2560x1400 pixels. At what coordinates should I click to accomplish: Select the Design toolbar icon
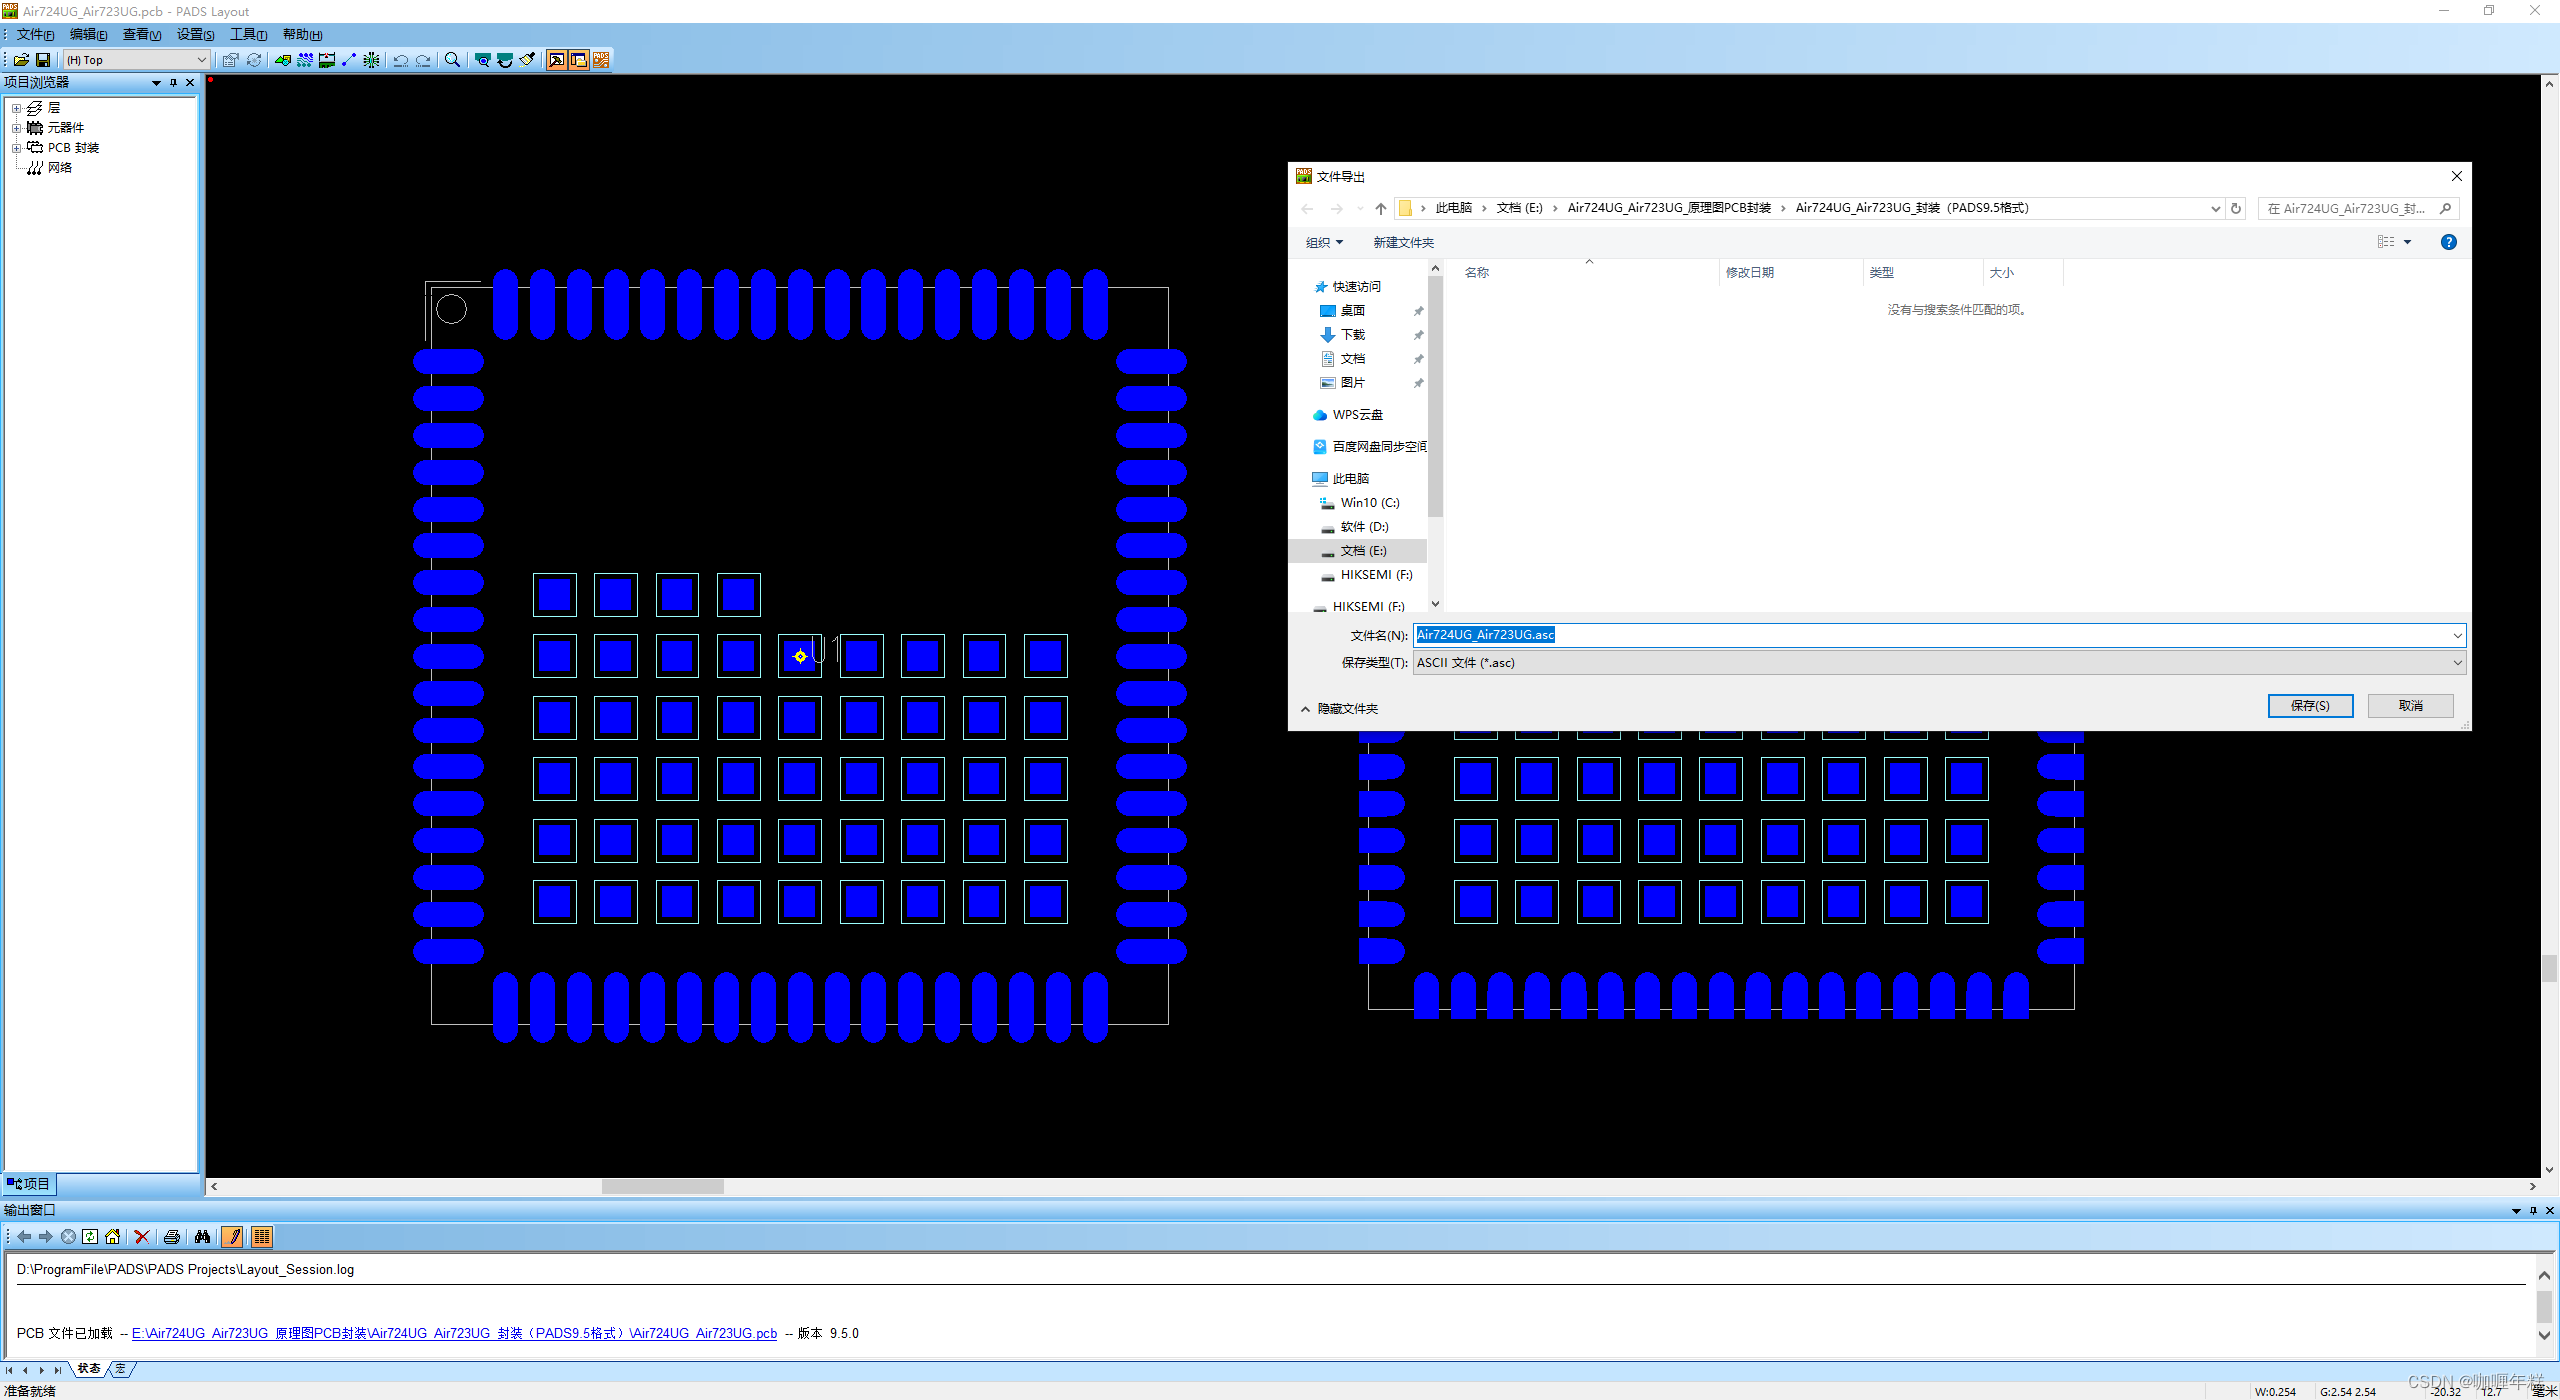tap(305, 60)
